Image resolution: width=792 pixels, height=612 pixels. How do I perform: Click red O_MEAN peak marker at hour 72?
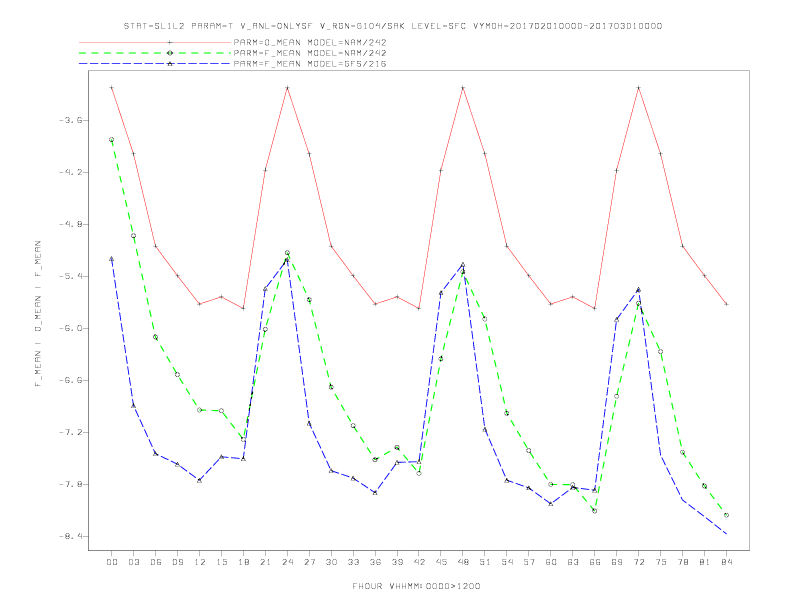point(638,88)
